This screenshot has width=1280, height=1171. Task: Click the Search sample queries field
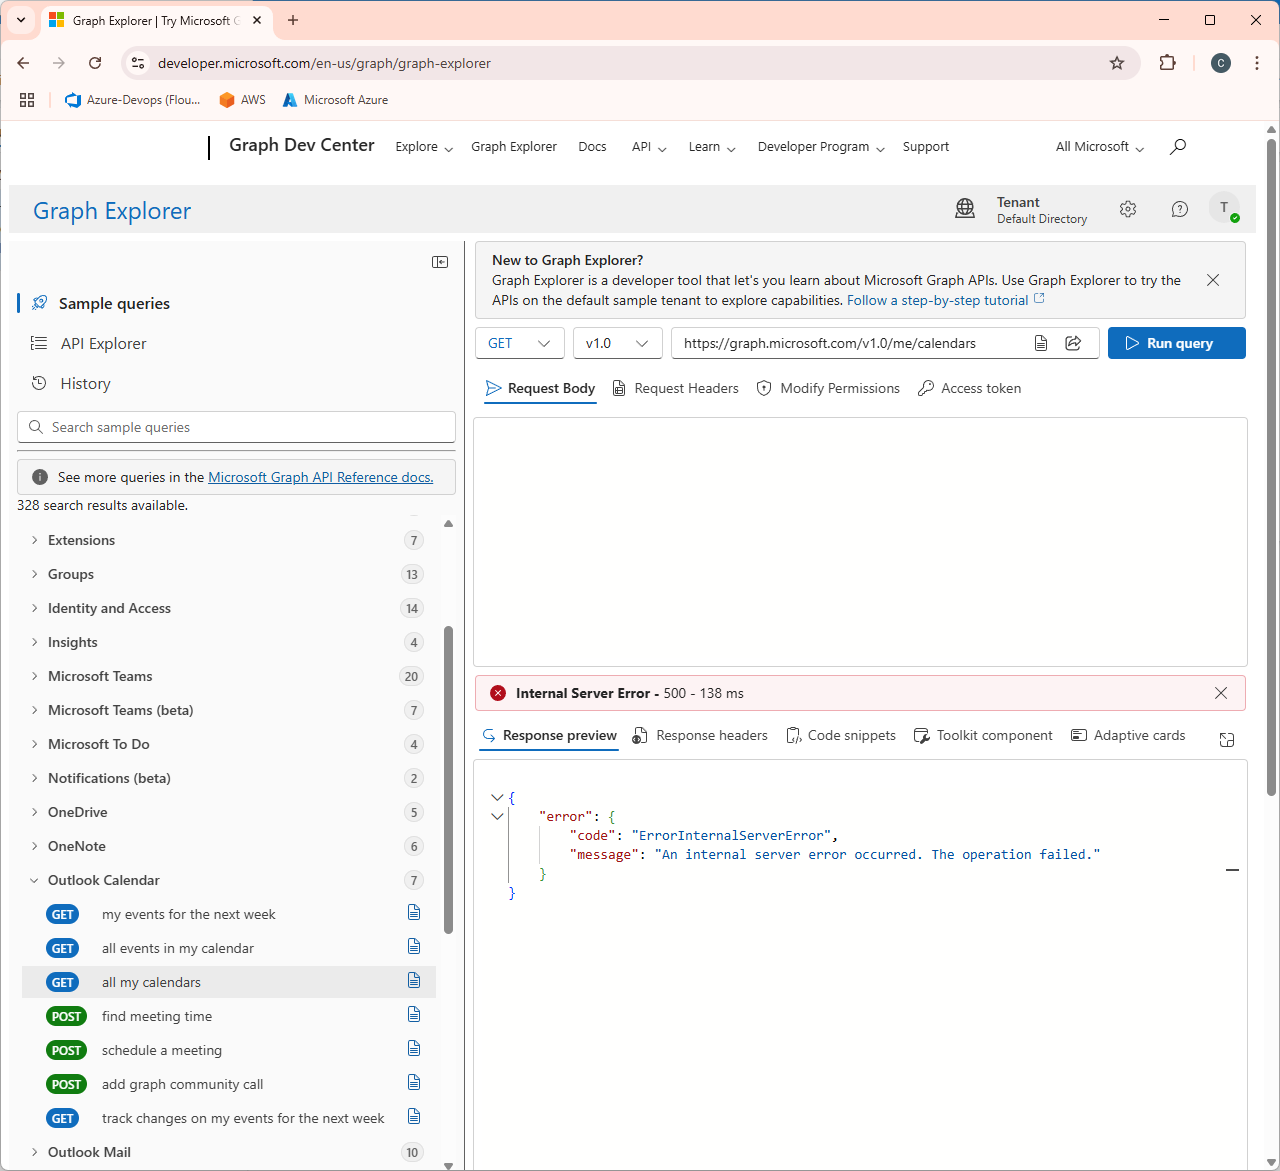[x=236, y=427]
